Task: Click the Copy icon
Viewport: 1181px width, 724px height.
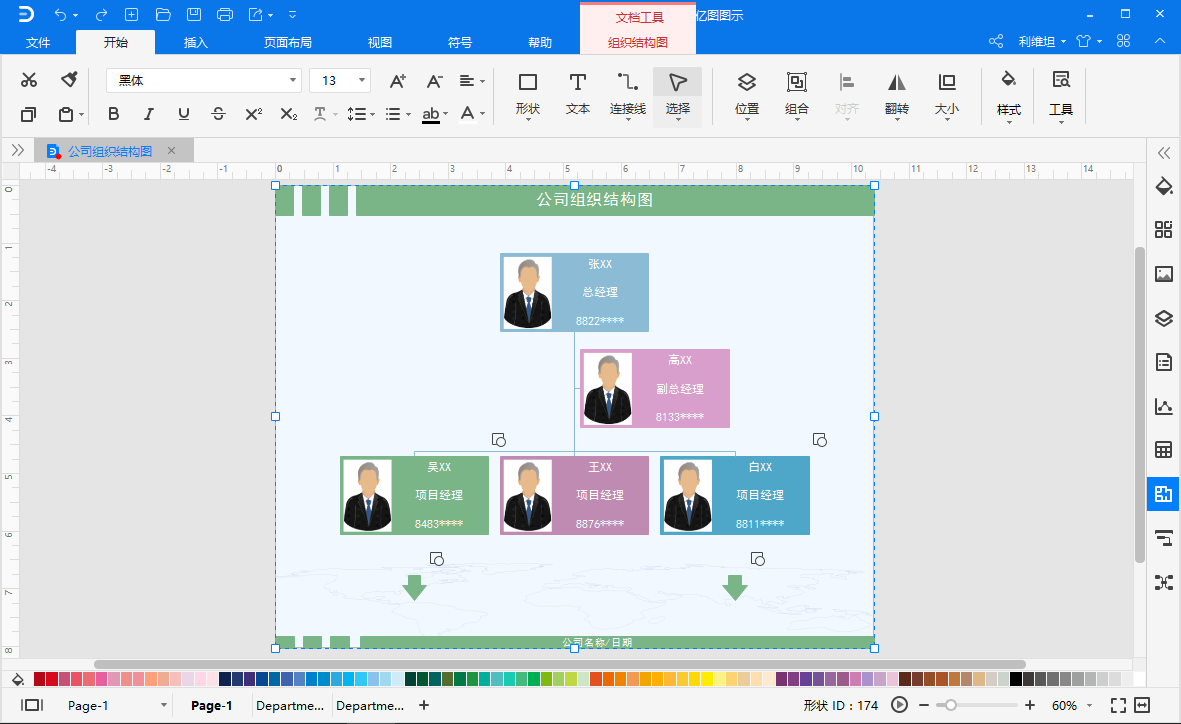Action: (x=29, y=115)
